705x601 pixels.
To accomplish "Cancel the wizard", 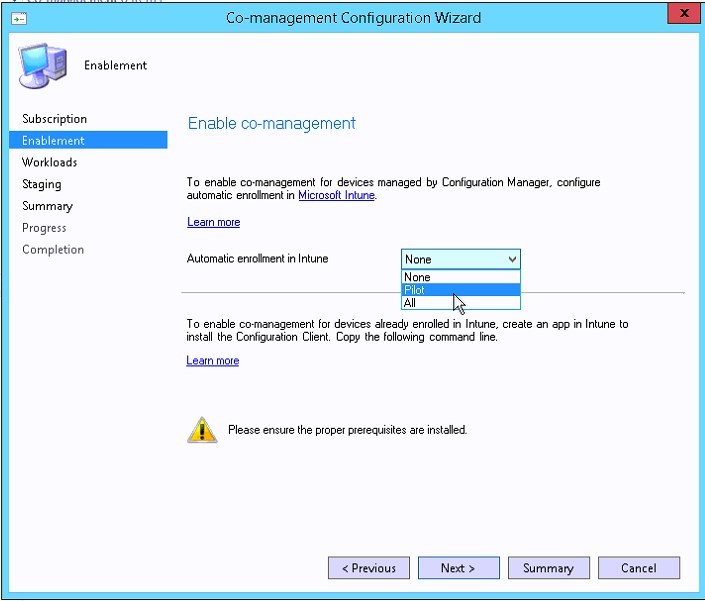I will click(x=639, y=568).
